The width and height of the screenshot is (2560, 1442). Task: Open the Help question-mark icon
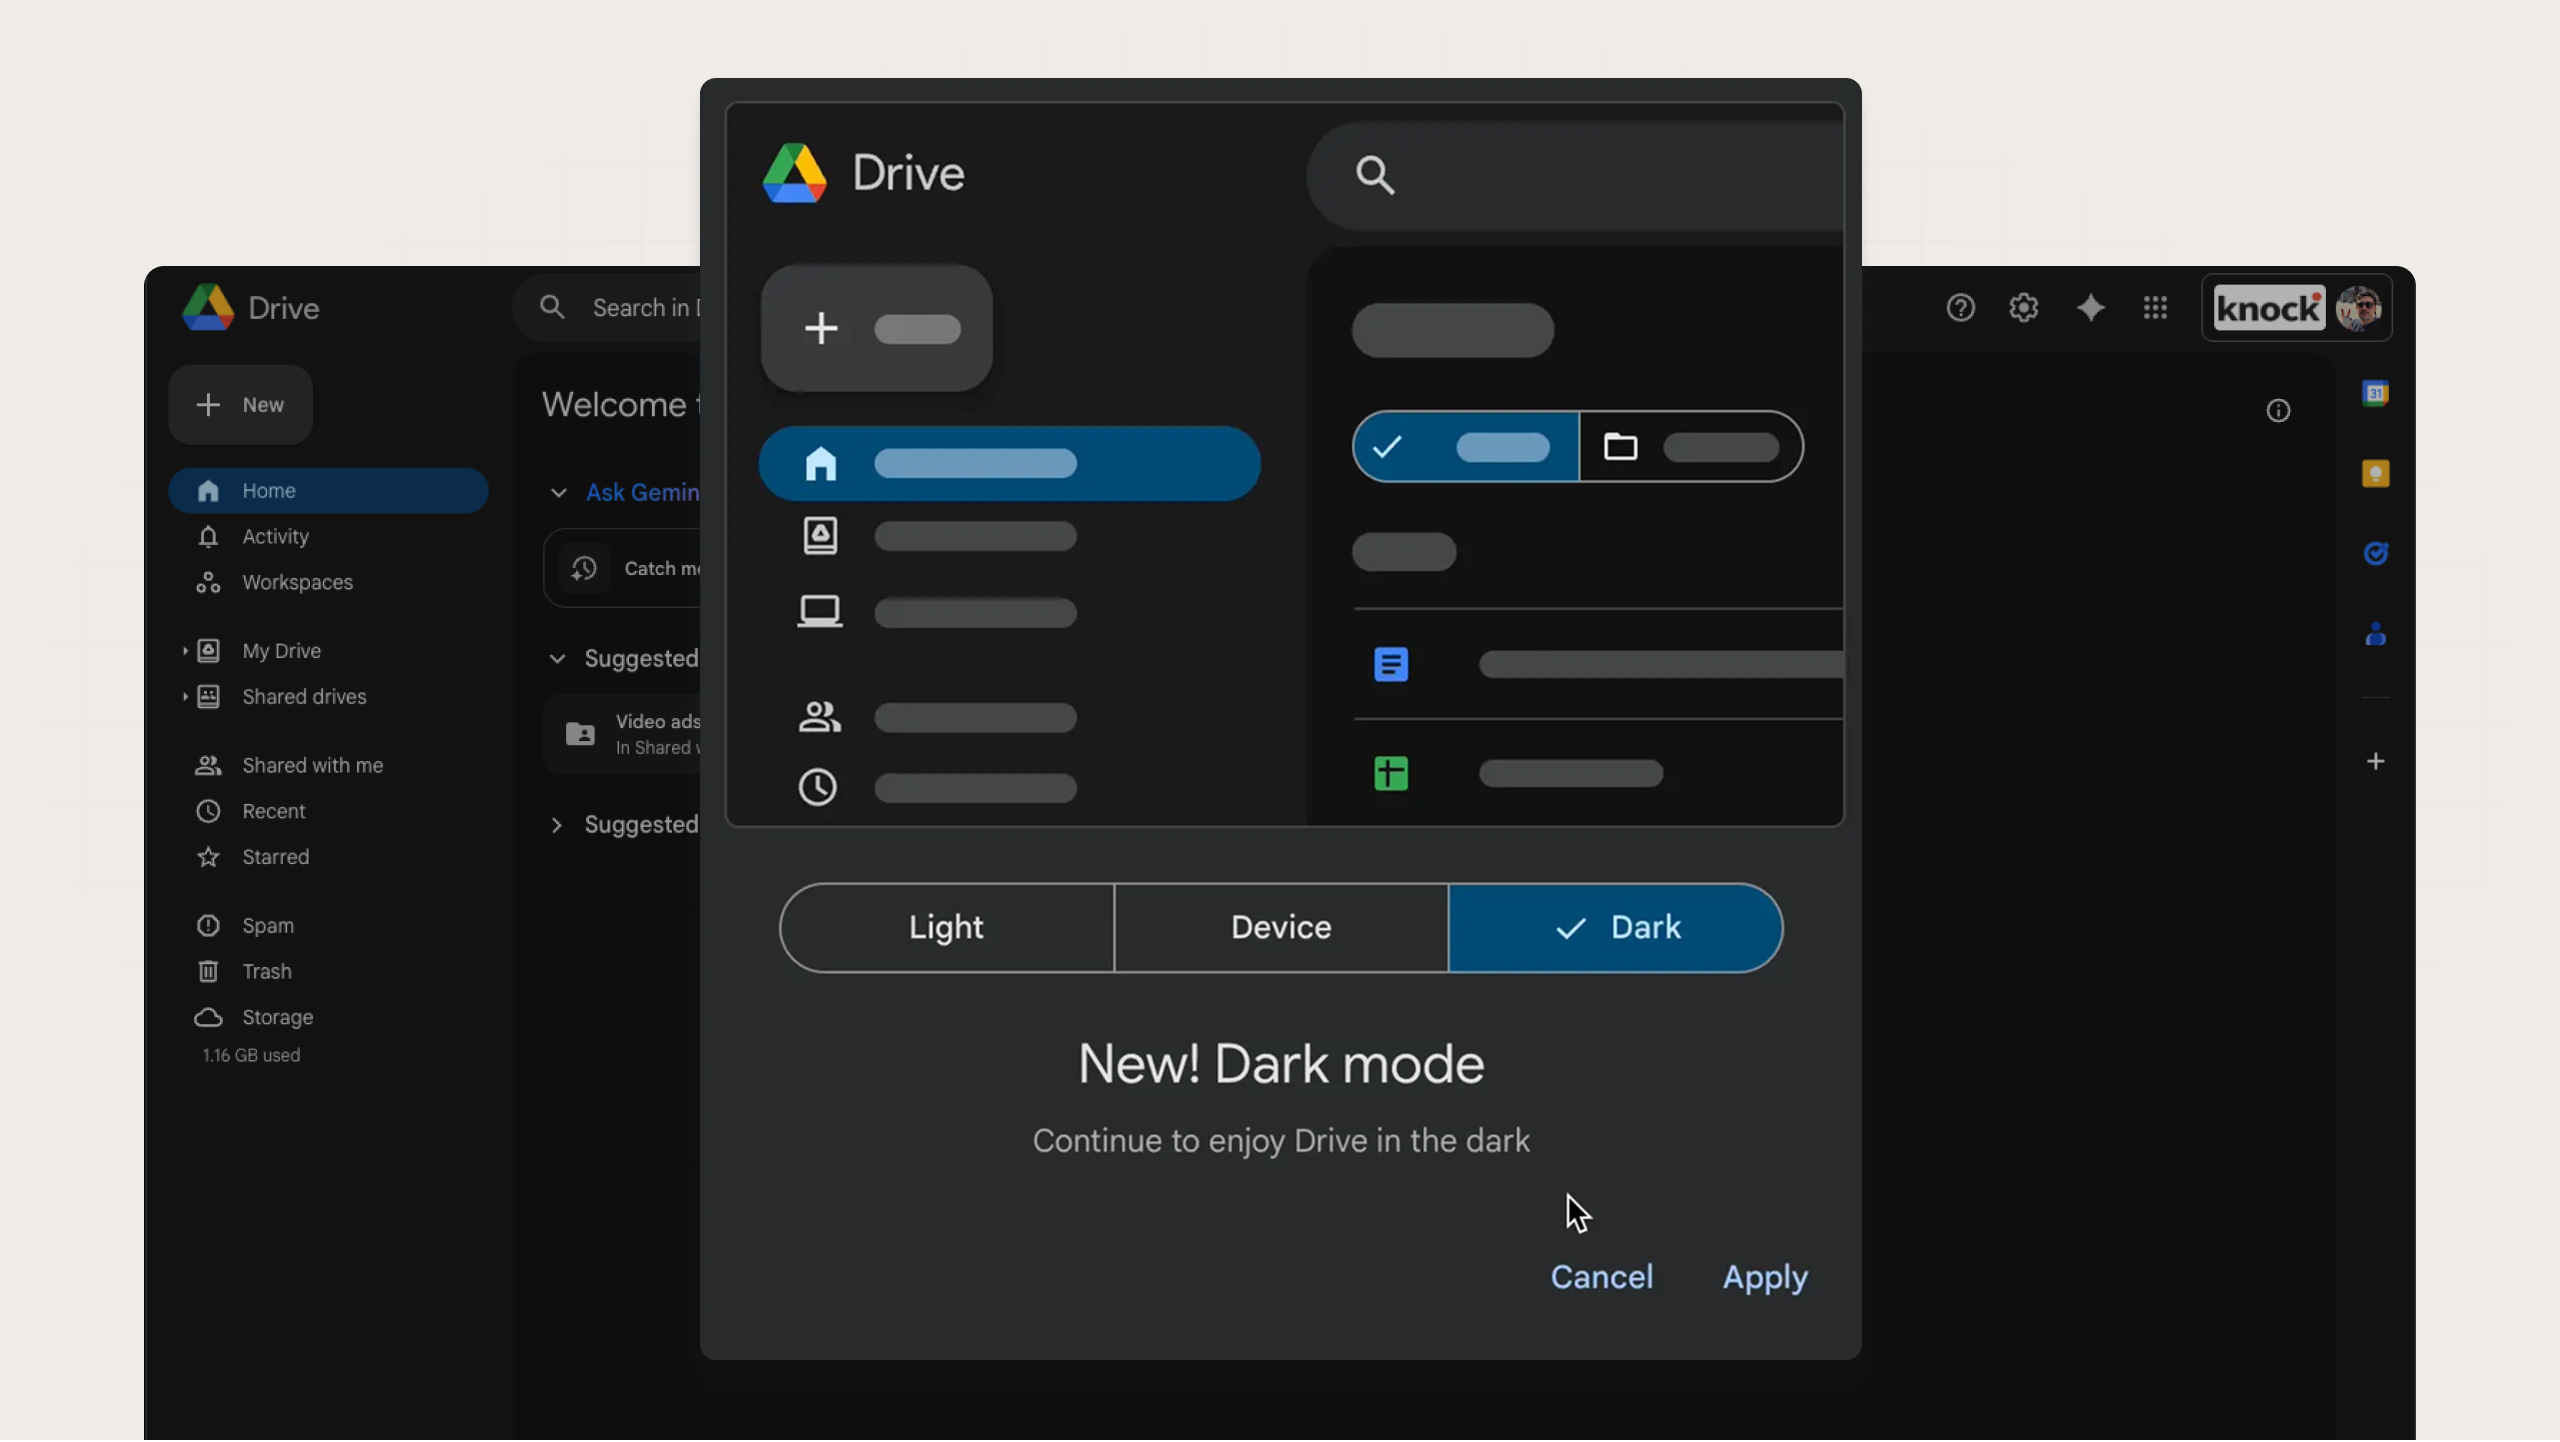1959,308
